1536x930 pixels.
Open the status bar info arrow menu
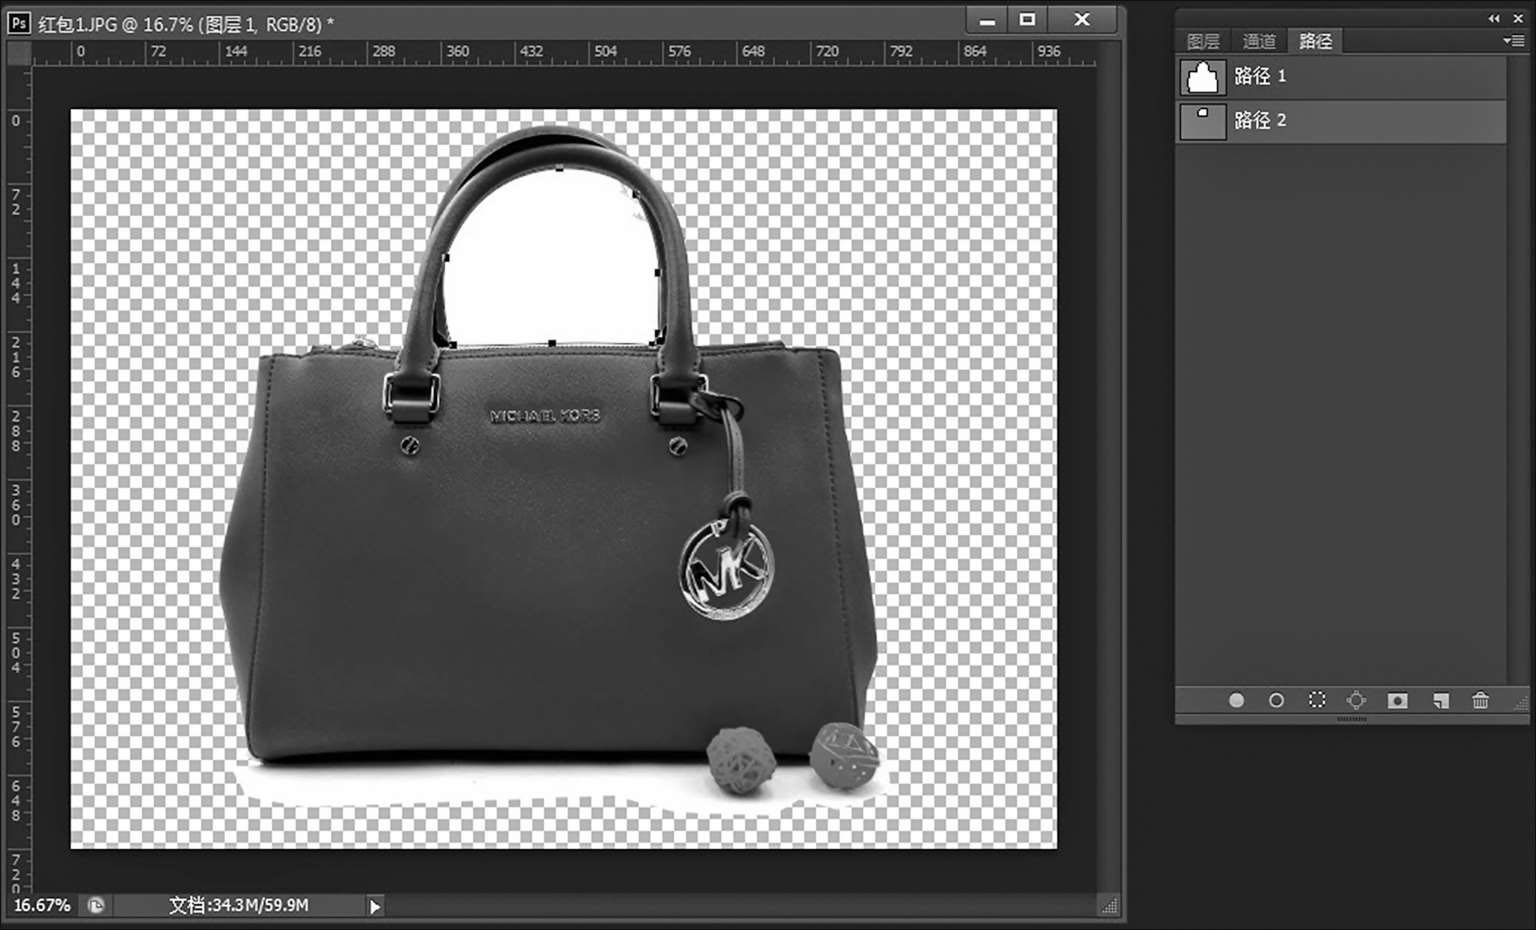pos(374,906)
